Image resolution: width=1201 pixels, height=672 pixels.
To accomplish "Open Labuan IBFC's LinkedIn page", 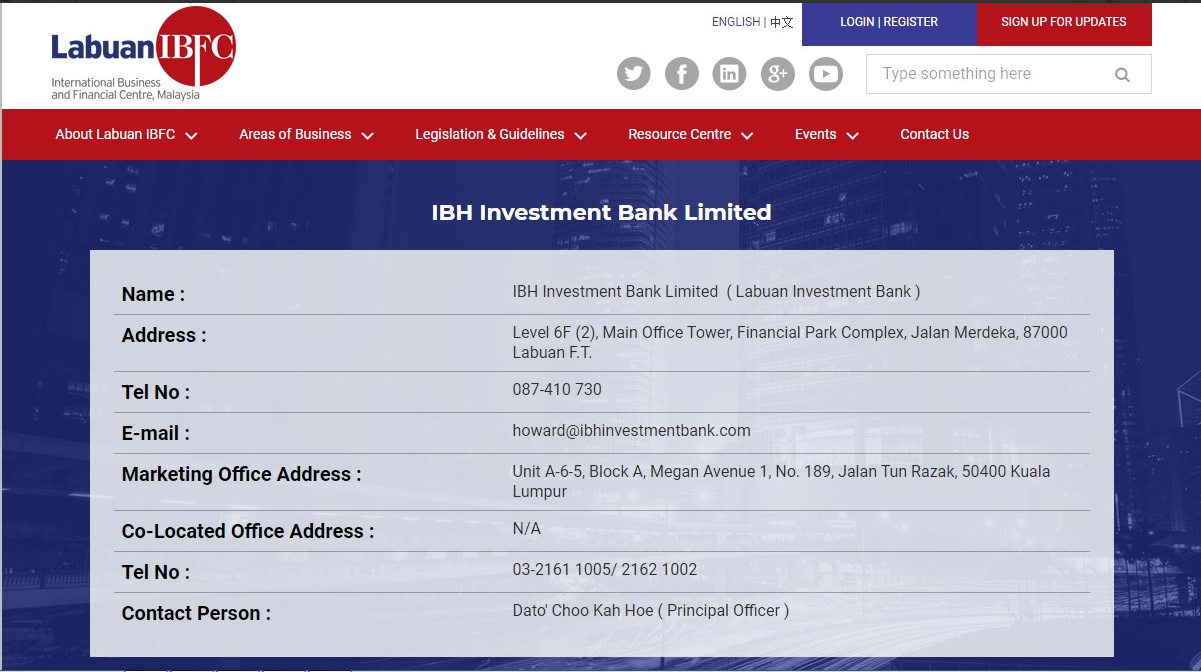I will click(729, 73).
